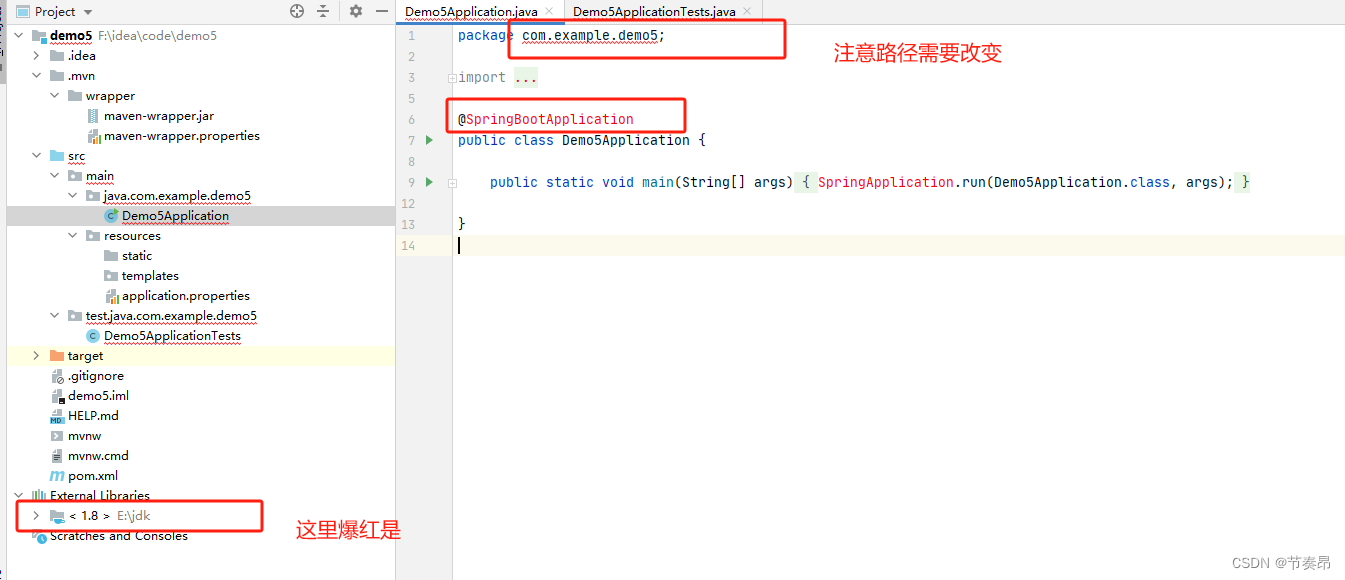Viewport: 1345px width, 580px height.
Task: Place cursor on editor line 14
Action: (898, 245)
